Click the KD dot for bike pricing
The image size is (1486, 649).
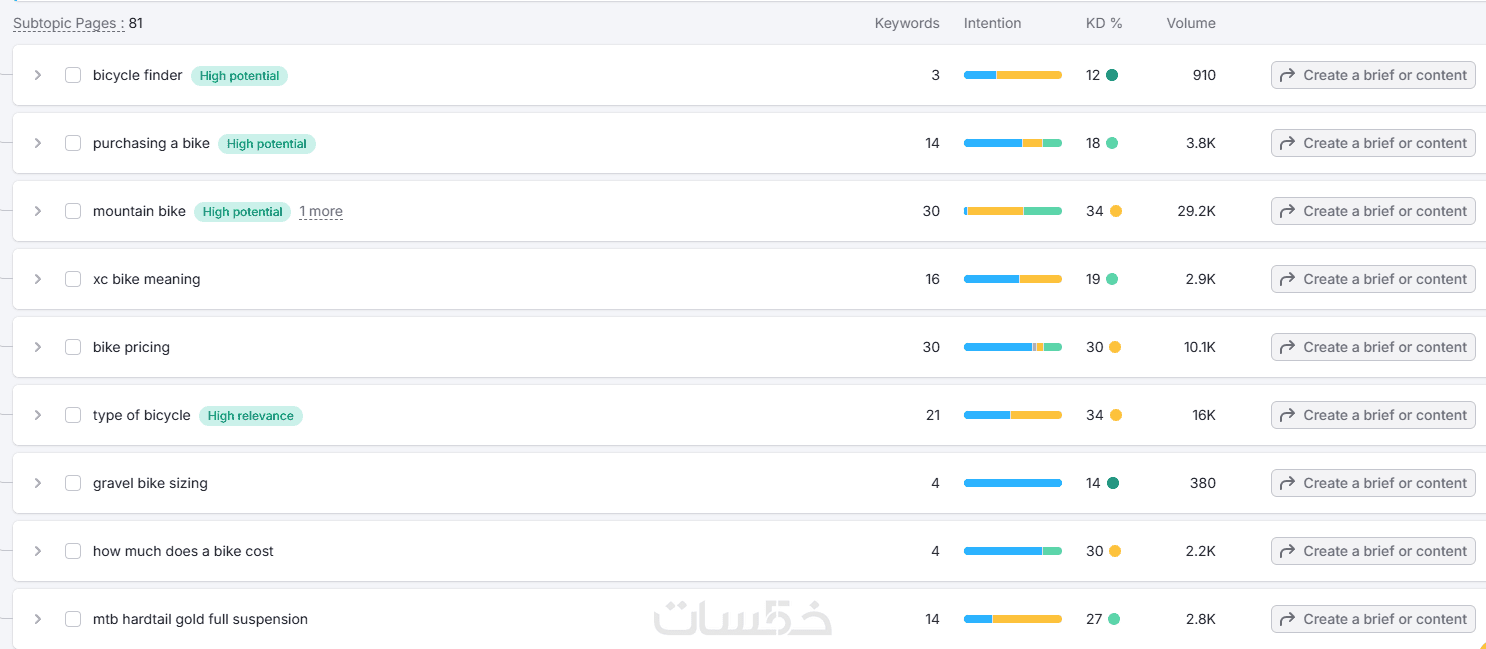1115,347
